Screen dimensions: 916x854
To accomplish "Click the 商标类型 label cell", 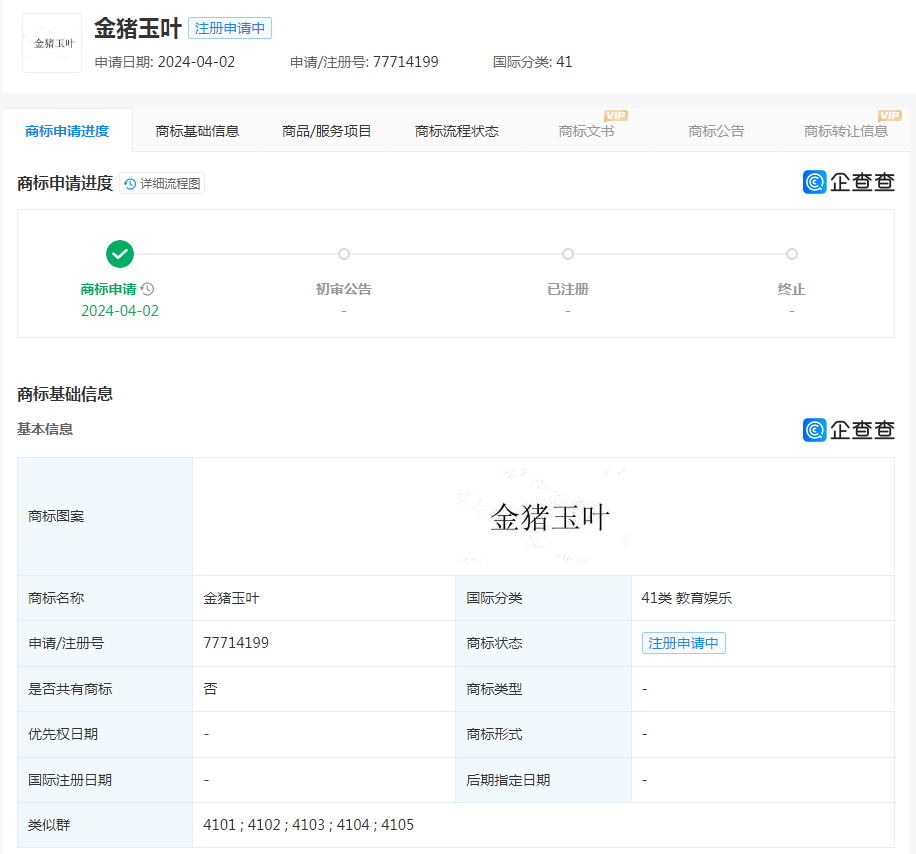I will 543,689.
